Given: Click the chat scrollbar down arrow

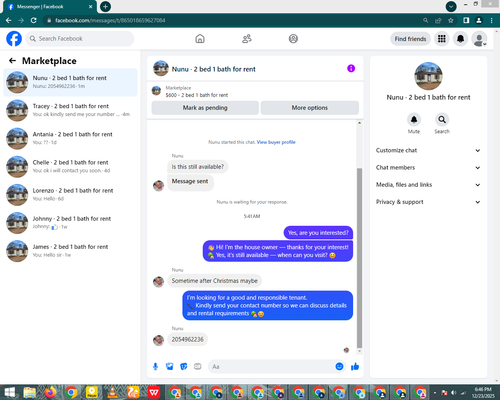Looking at the screenshot, I should [359, 351].
